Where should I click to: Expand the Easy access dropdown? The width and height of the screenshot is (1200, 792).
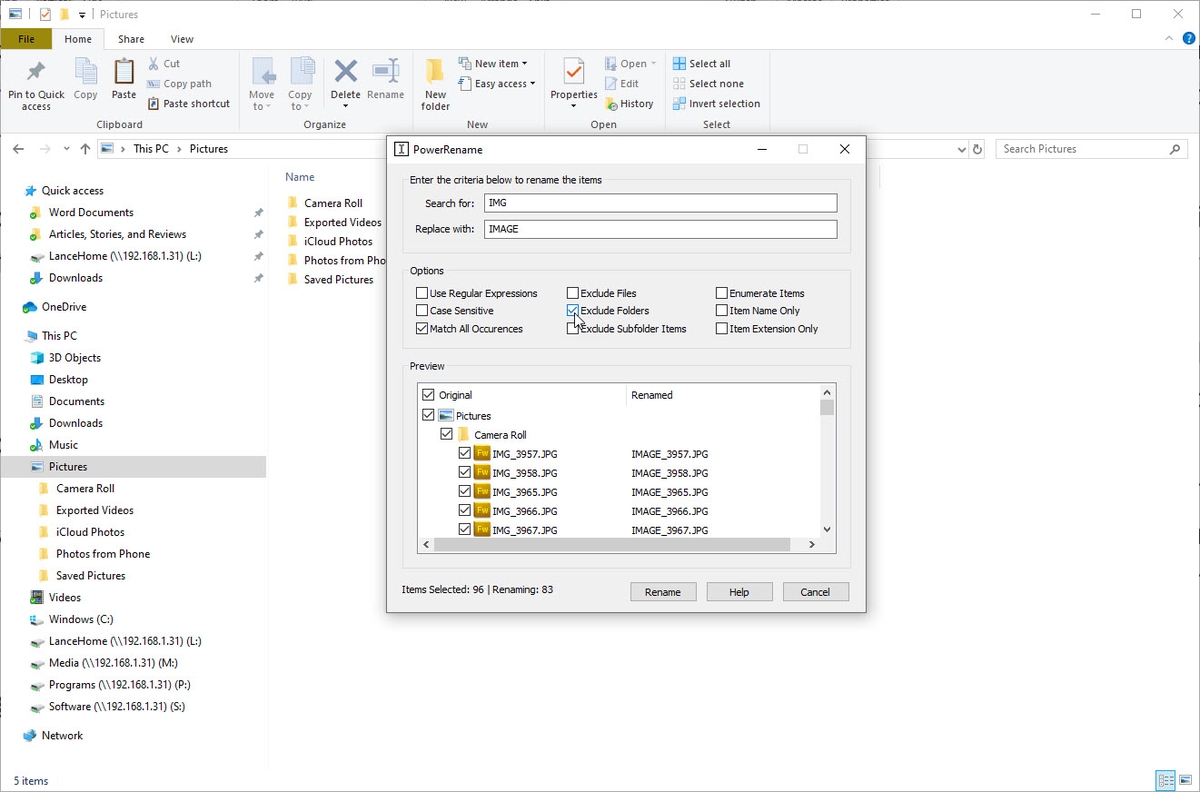coord(497,84)
